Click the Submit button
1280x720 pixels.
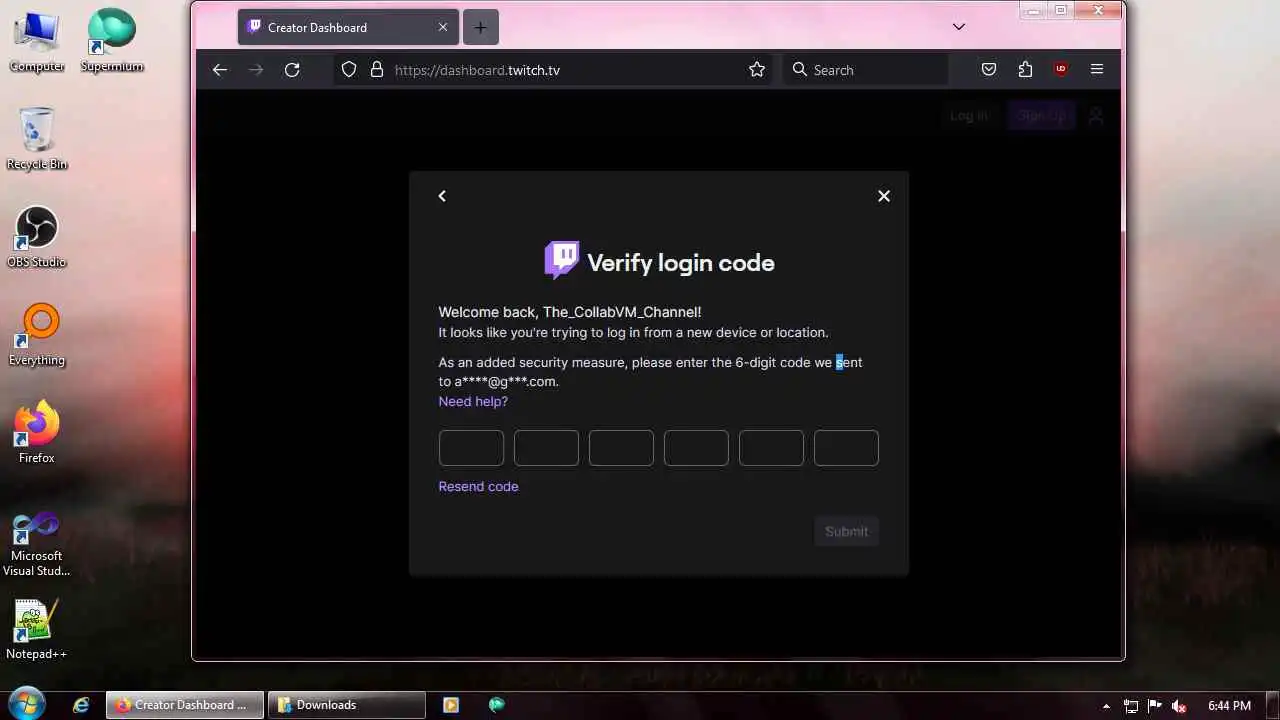[x=846, y=531]
